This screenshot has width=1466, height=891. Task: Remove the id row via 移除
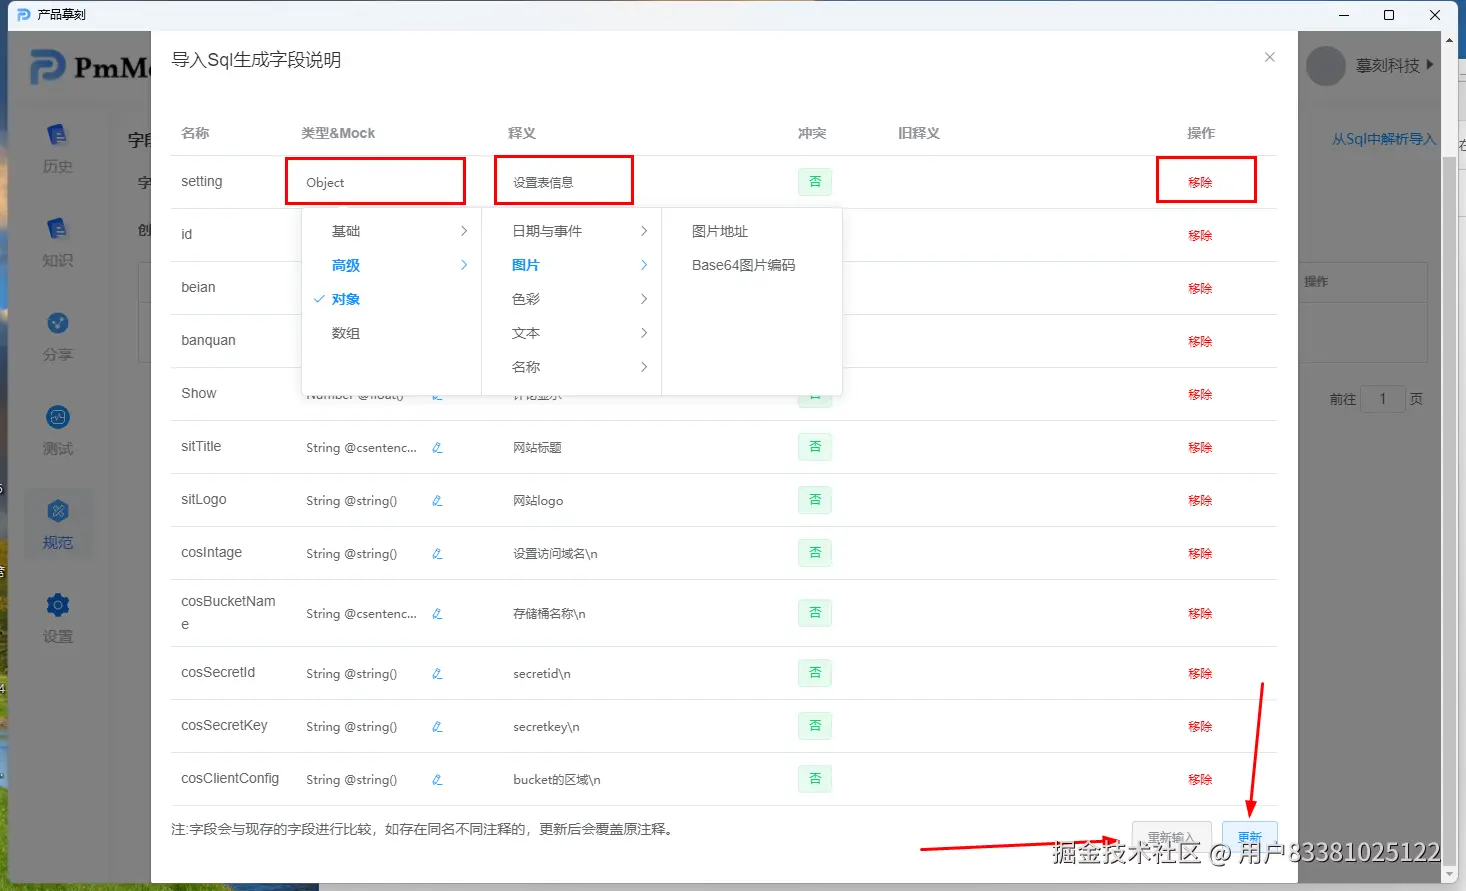pos(1200,235)
